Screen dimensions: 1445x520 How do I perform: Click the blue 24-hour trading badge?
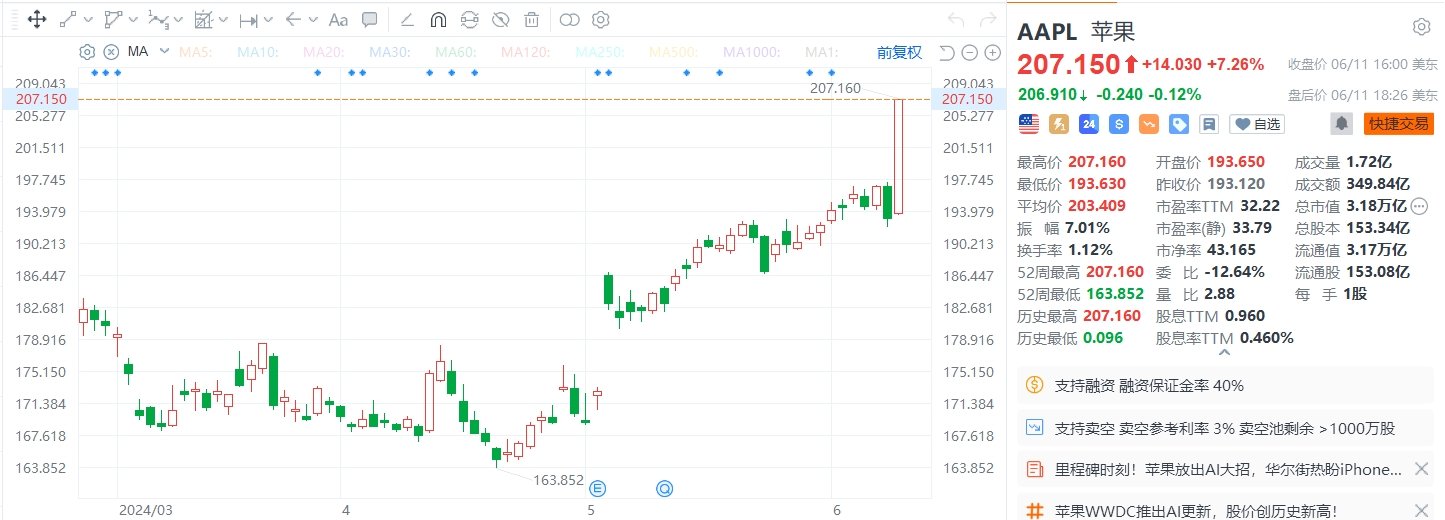(x=1089, y=124)
